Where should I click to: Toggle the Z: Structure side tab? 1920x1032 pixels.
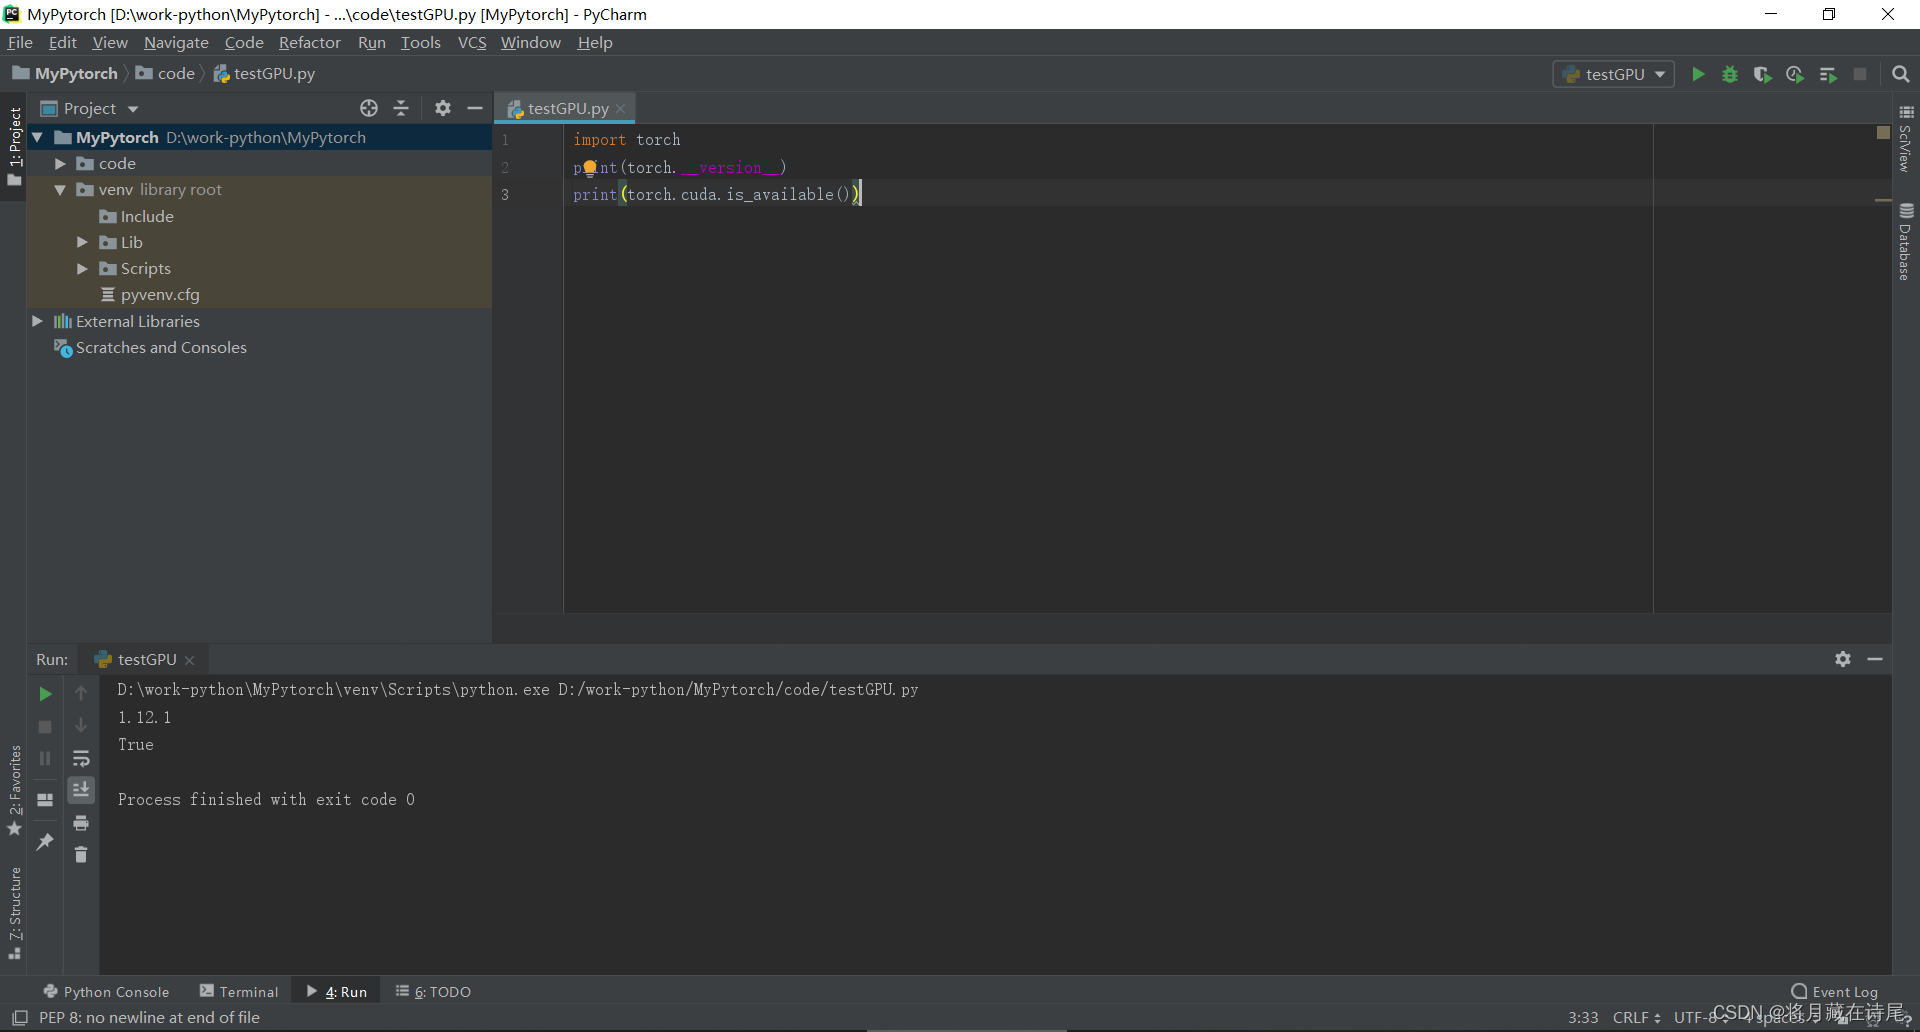(14, 913)
